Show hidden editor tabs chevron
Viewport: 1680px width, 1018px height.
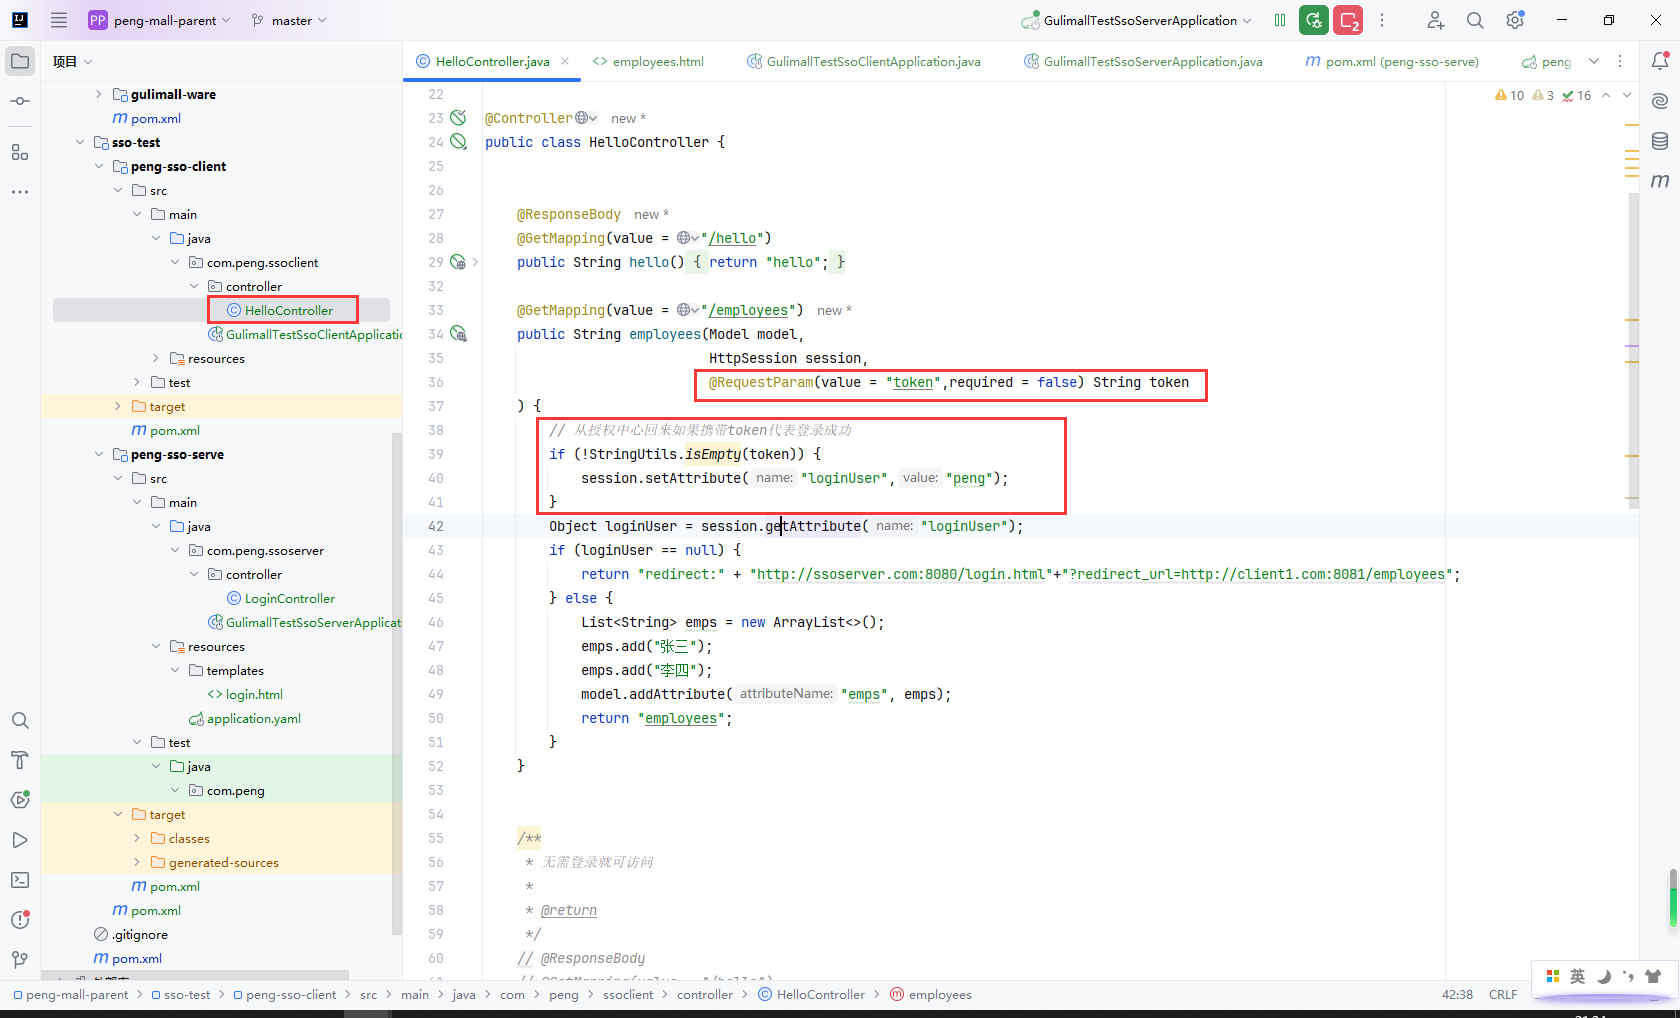(x=1594, y=61)
